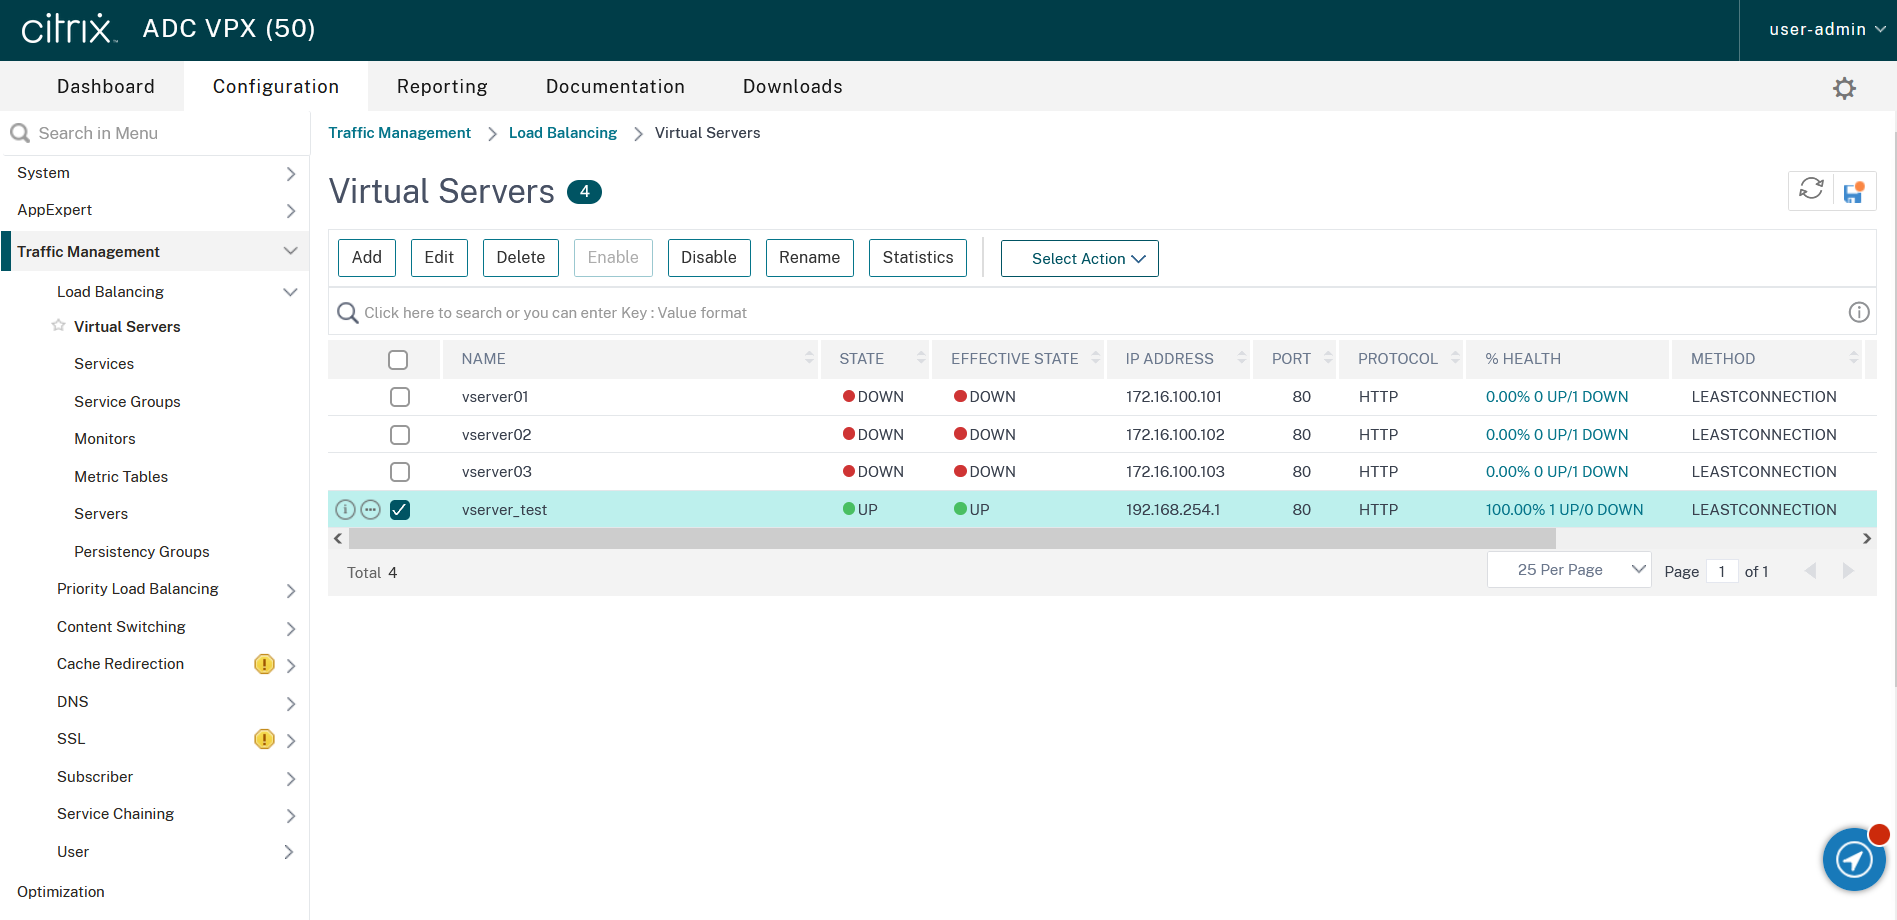This screenshot has height=920, width=1897.
Task: Open the ellipsis menu icon on vserver_test row
Action: point(371,510)
